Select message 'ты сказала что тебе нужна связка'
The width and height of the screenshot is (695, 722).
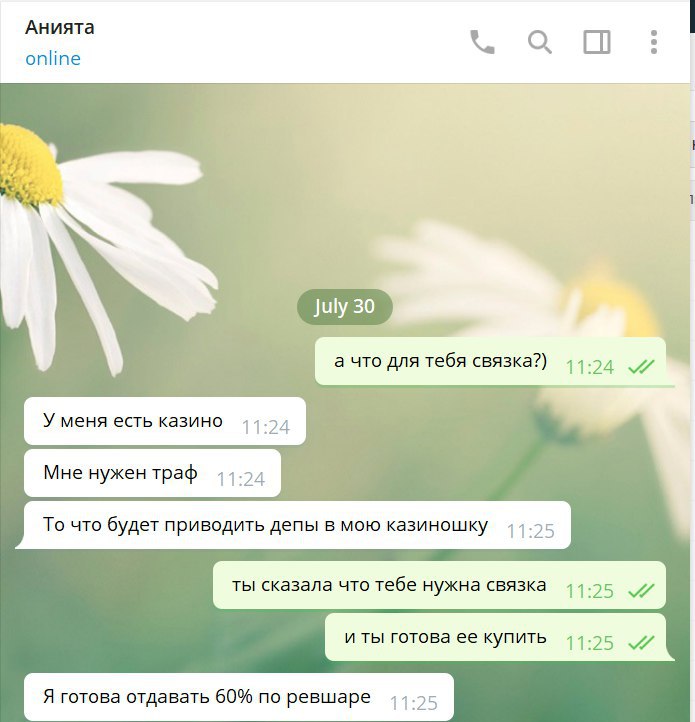tap(439, 585)
